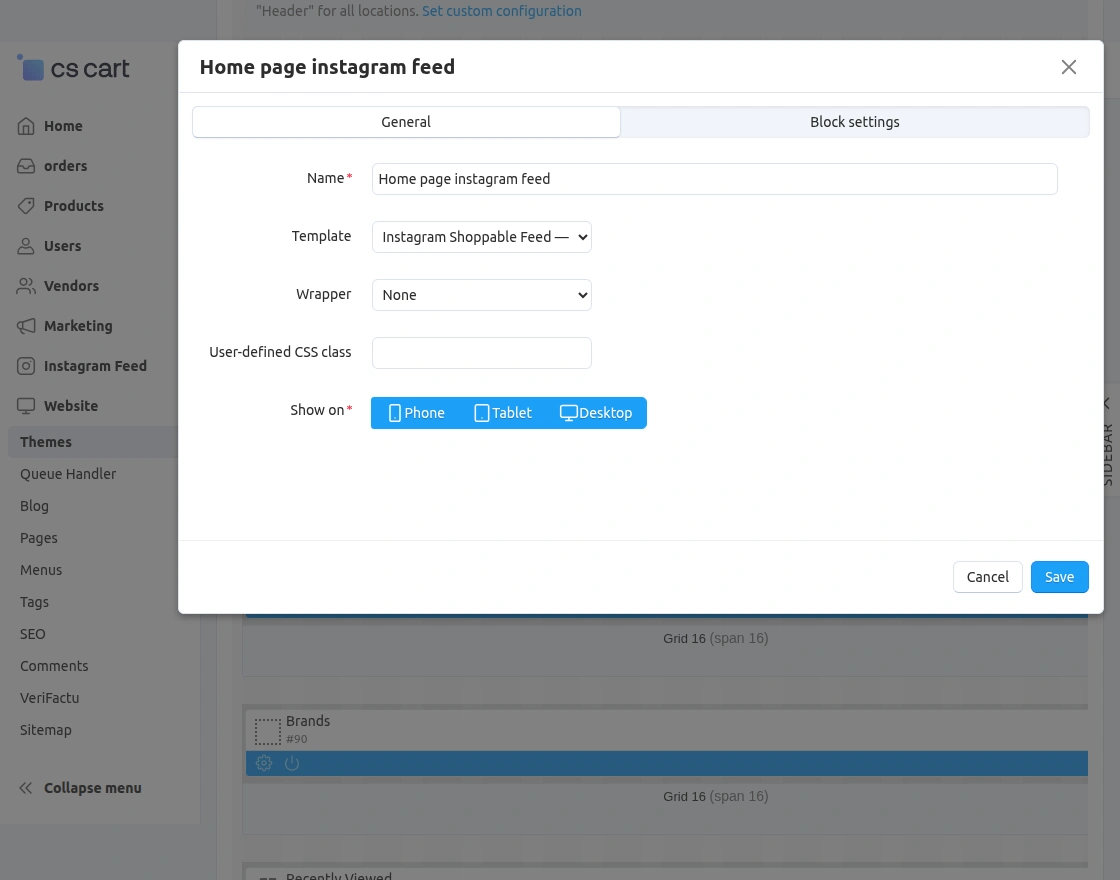Screen dimensions: 1120x880
Task: Click the Marketing menu label
Action: pos(78,326)
